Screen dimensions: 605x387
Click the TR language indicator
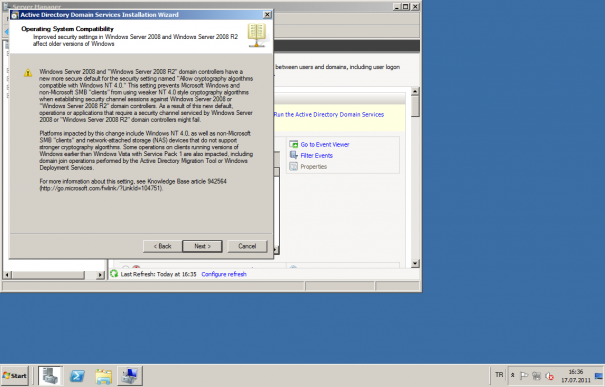[499, 375]
